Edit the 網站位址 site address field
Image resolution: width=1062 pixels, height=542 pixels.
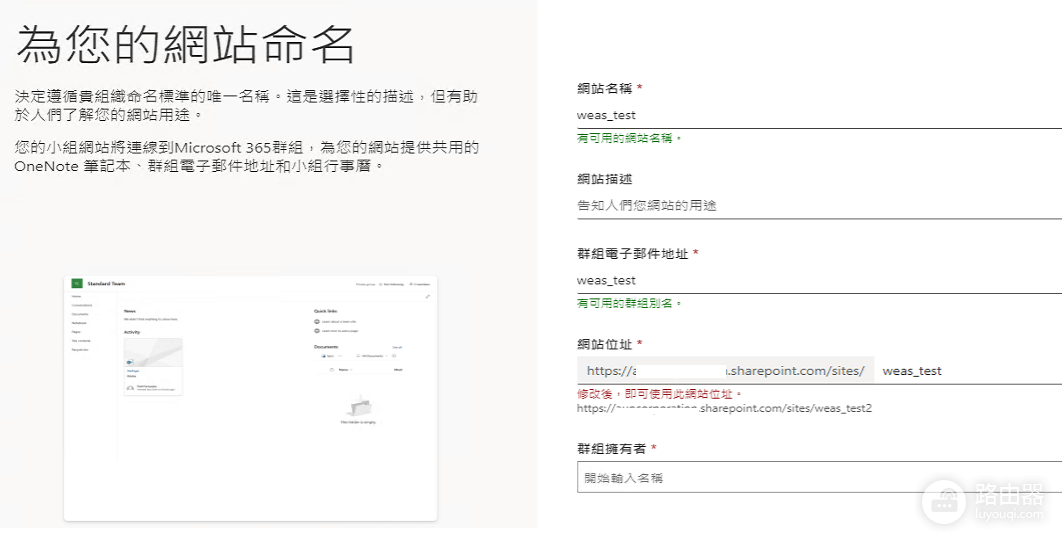pyautogui.click(x=968, y=371)
